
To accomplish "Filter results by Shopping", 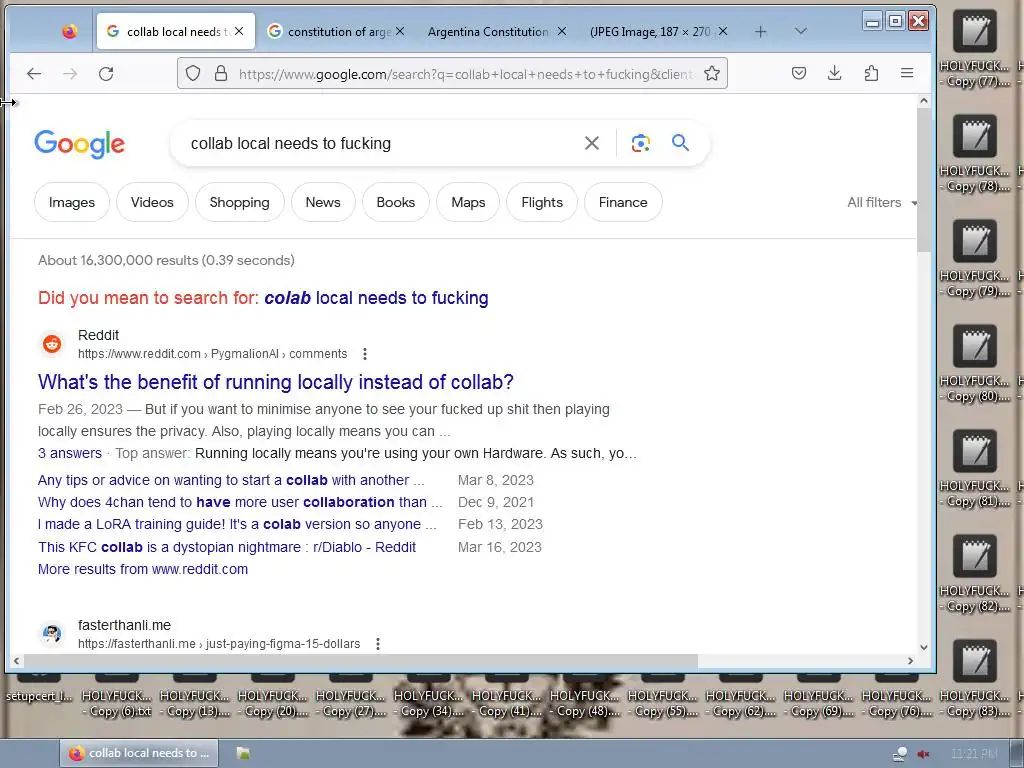I will pos(240,202).
